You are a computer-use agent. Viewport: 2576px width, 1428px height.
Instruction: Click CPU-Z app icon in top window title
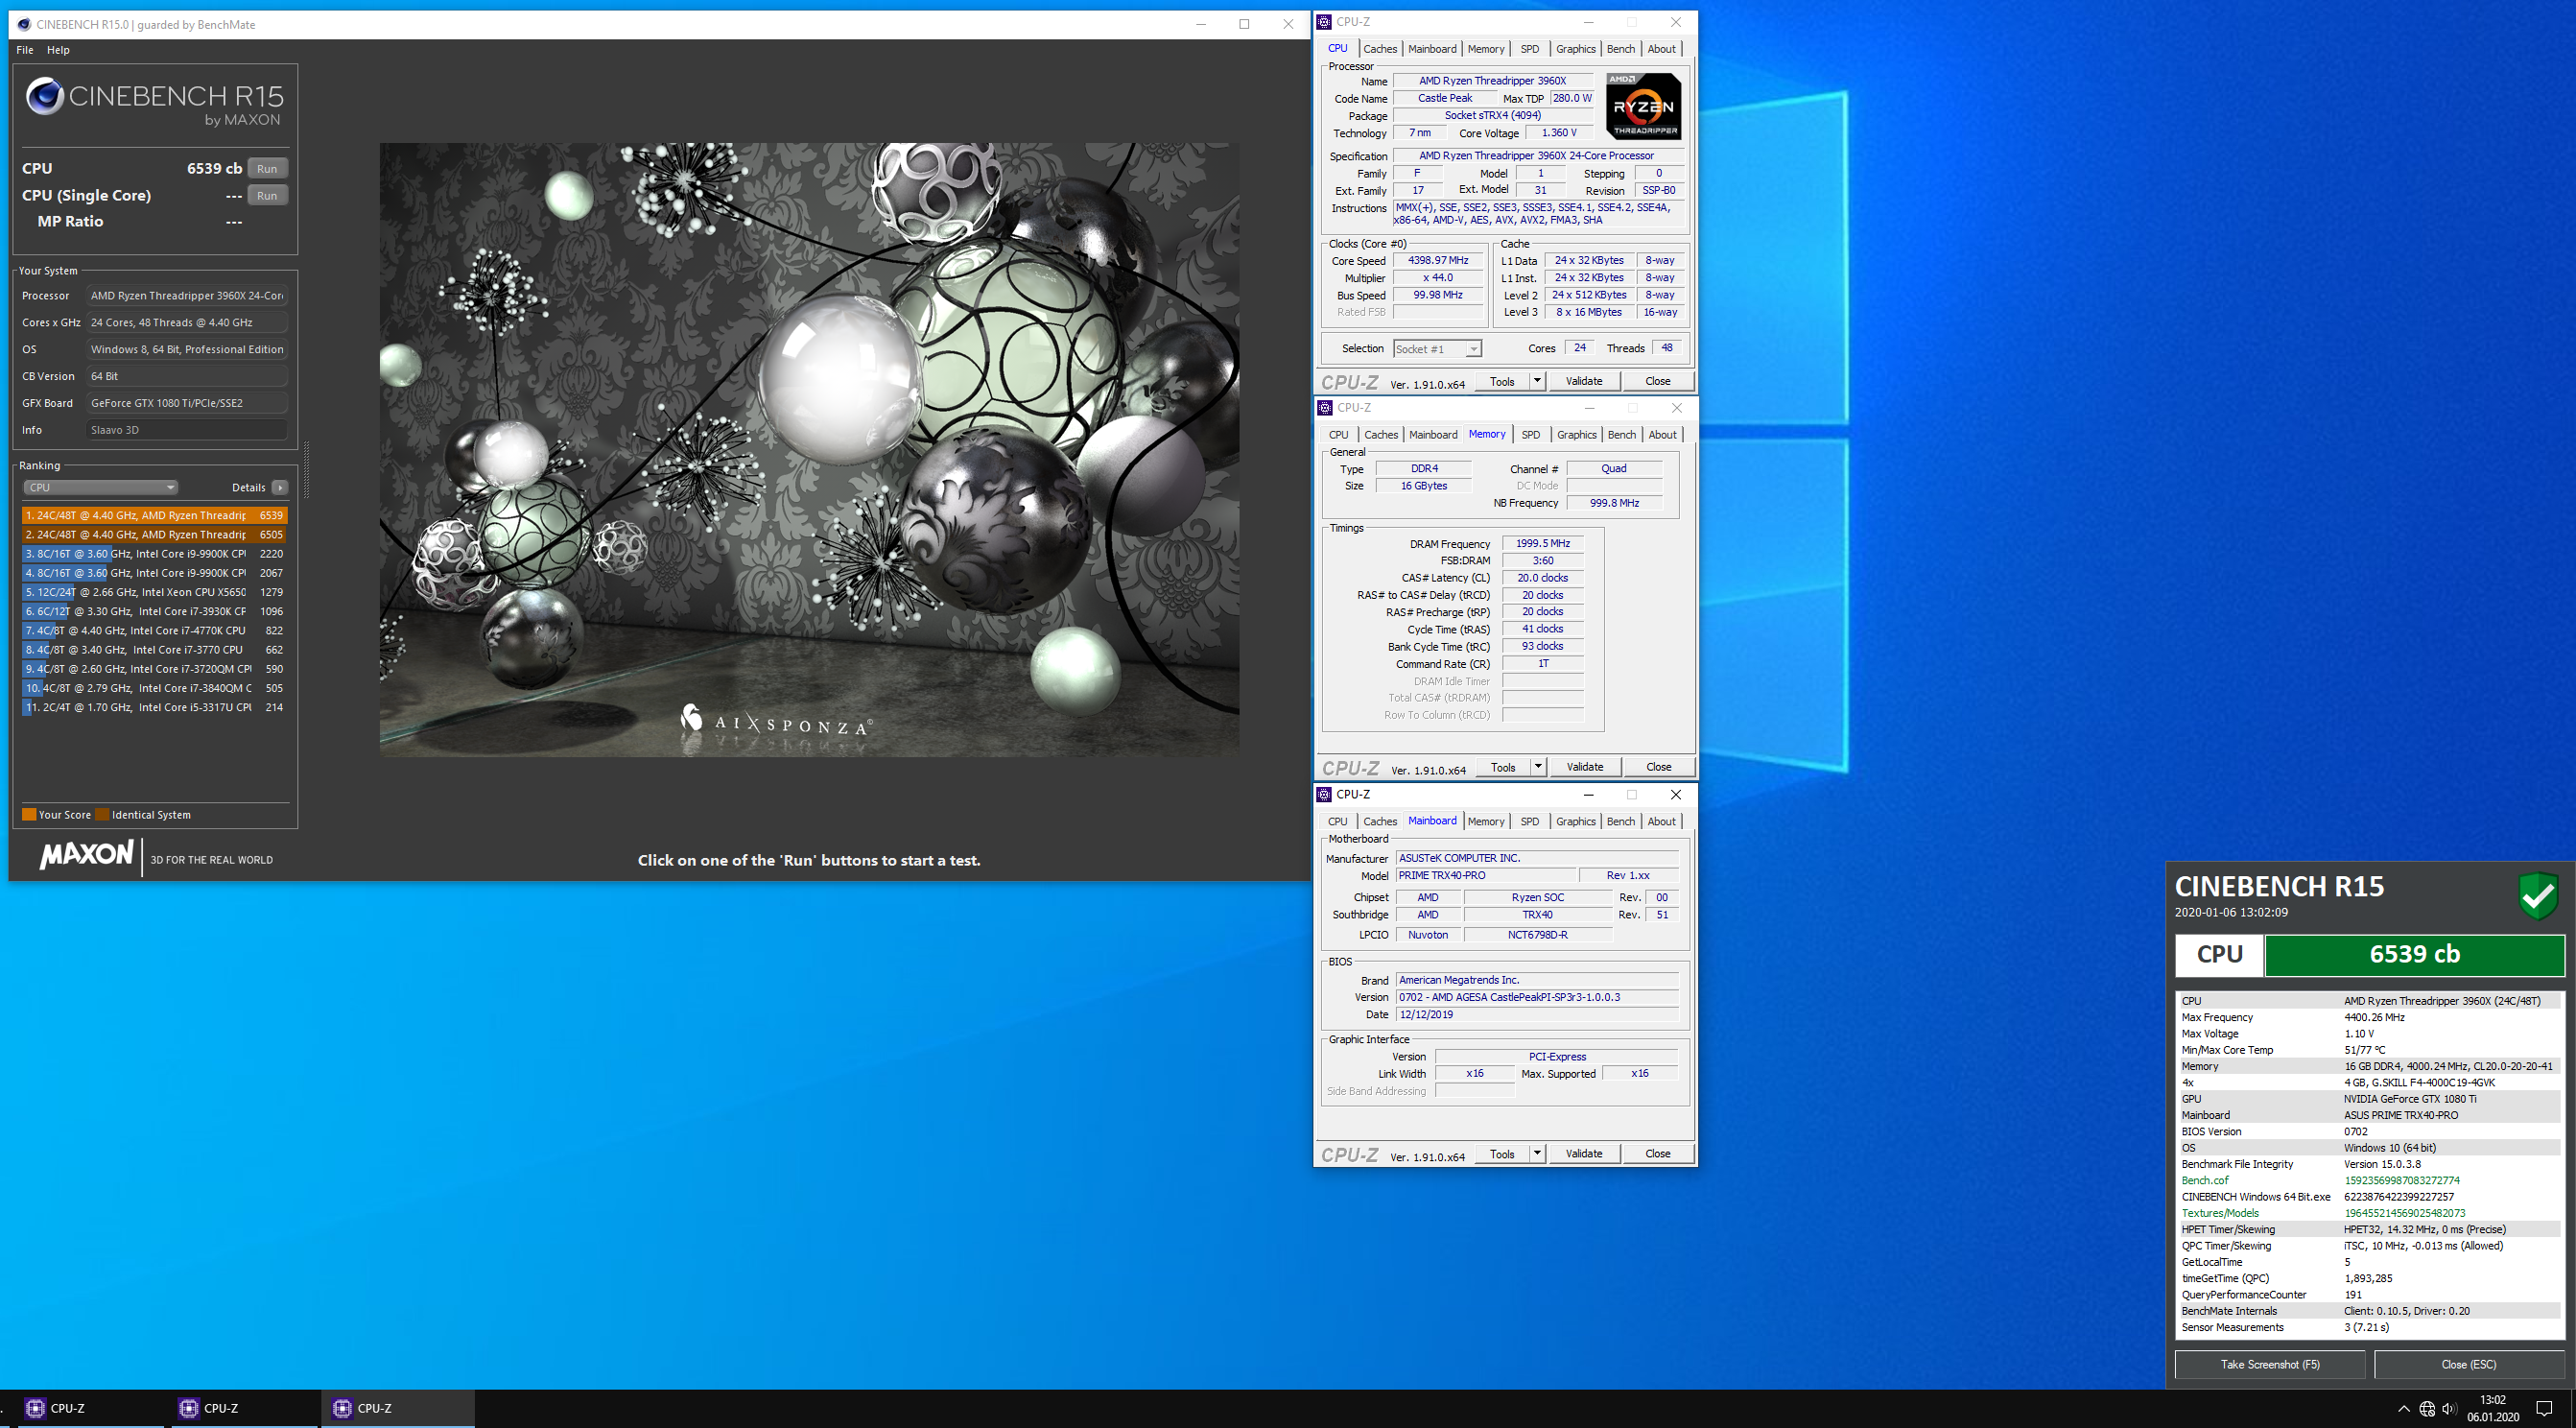1325,22
